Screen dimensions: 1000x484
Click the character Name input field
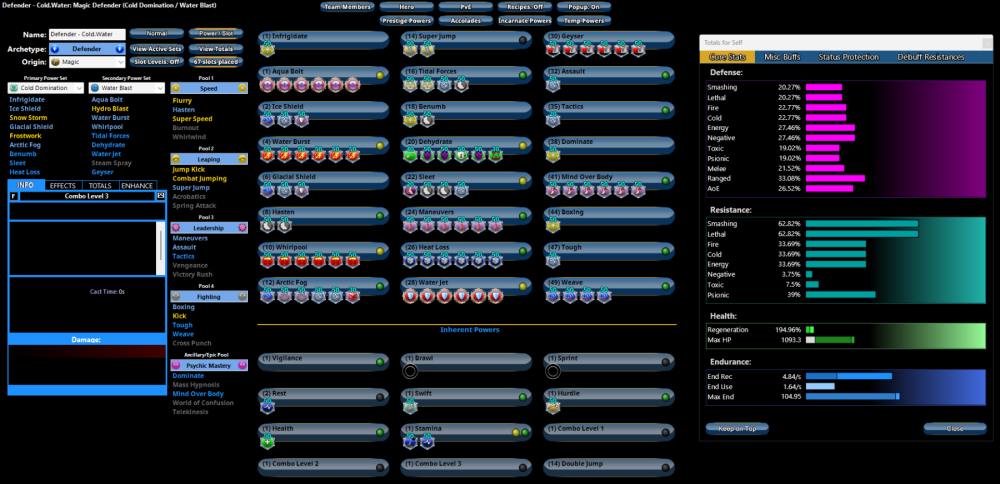[86, 34]
